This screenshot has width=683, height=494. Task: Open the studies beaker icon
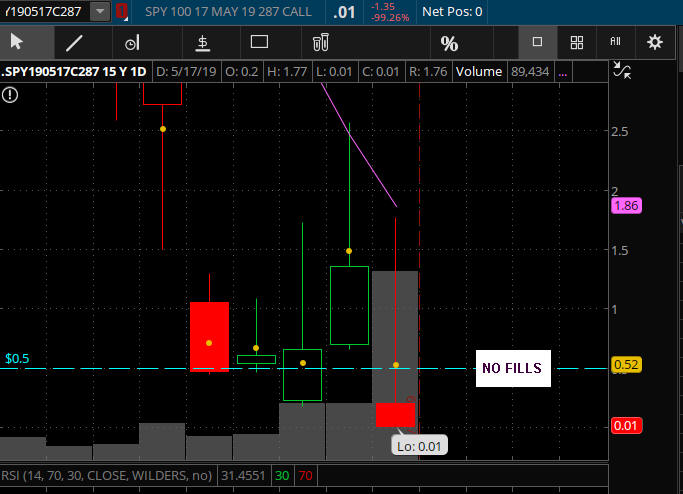pos(321,42)
